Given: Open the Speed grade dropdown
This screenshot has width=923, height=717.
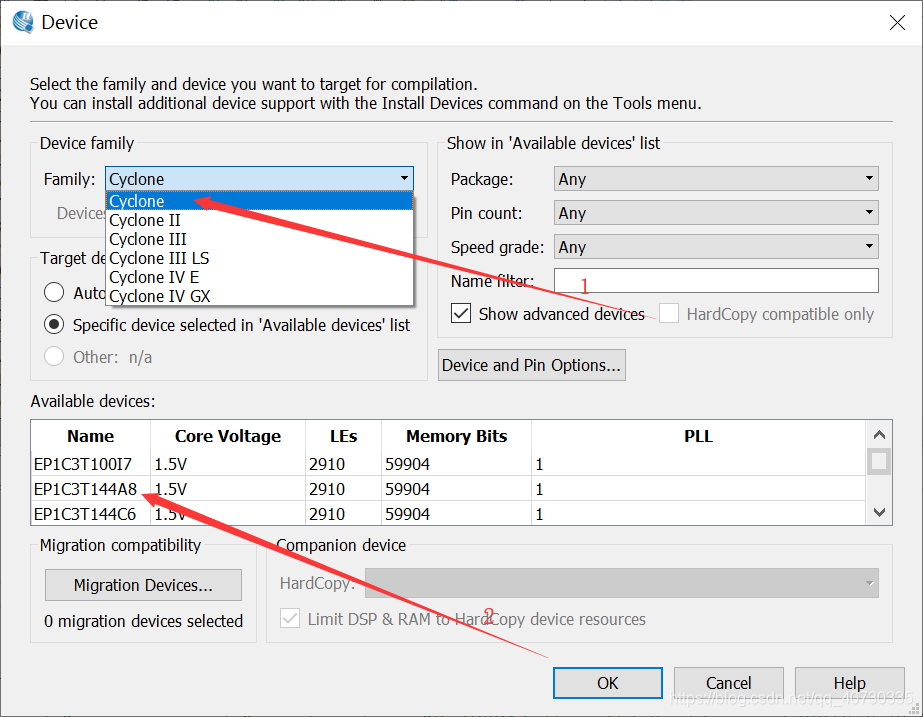Looking at the screenshot, I should coord(716,247).
